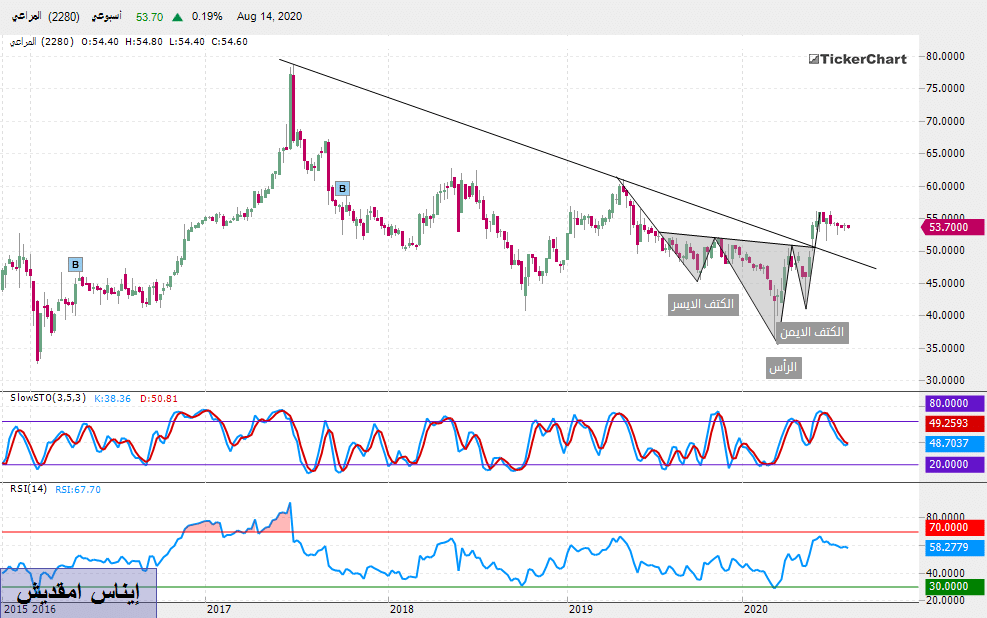Click the red 70.0000 RSI overbought tag
The image size is (987, 618).
pyautogui.click(x=947, y=527)
